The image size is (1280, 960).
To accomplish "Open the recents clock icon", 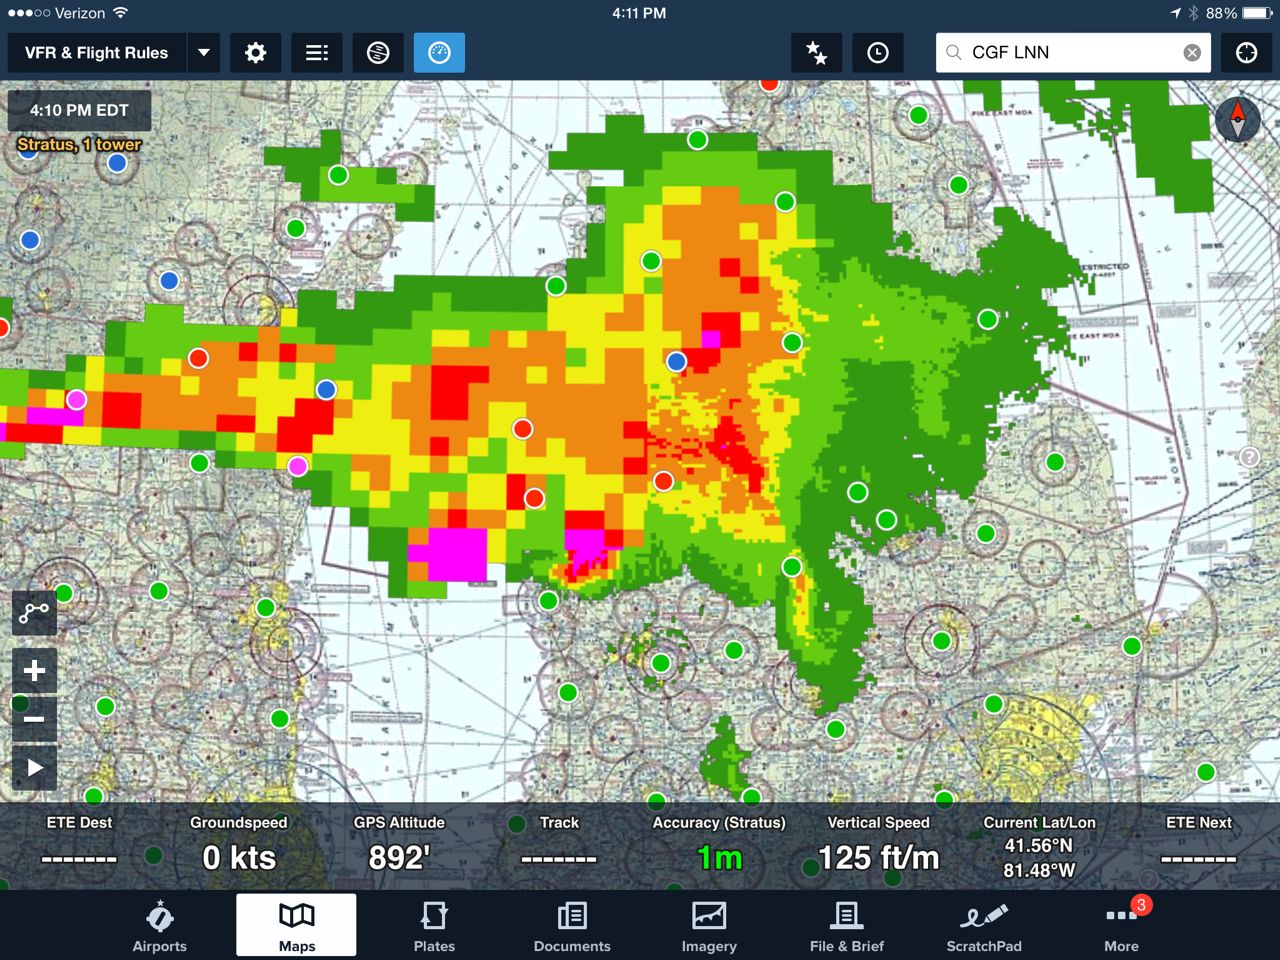I will pyautogui.click(x=877, y=53).
